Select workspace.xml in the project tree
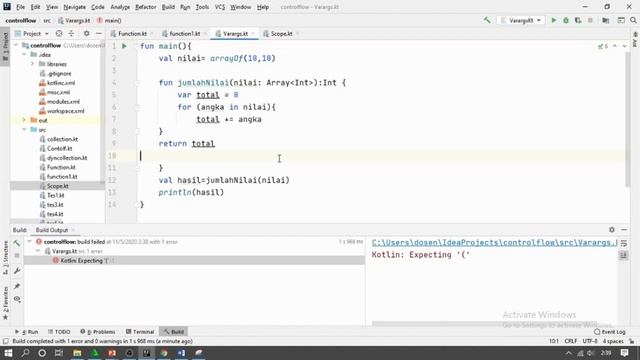Screen dimensions: 640x360 coord(65,111)
